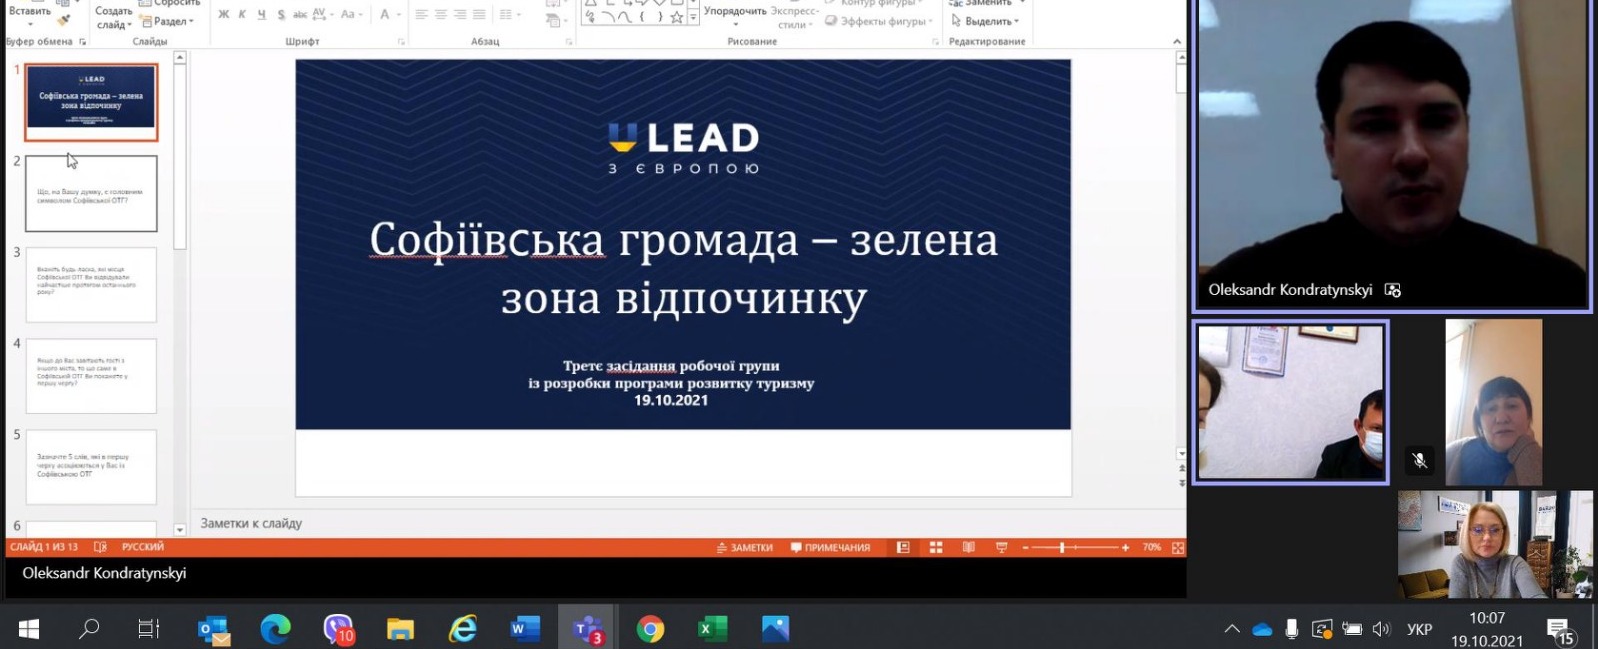Select slide 3 thumbnail
This screenshot has width=1598, height=649.
pos(91,285)
